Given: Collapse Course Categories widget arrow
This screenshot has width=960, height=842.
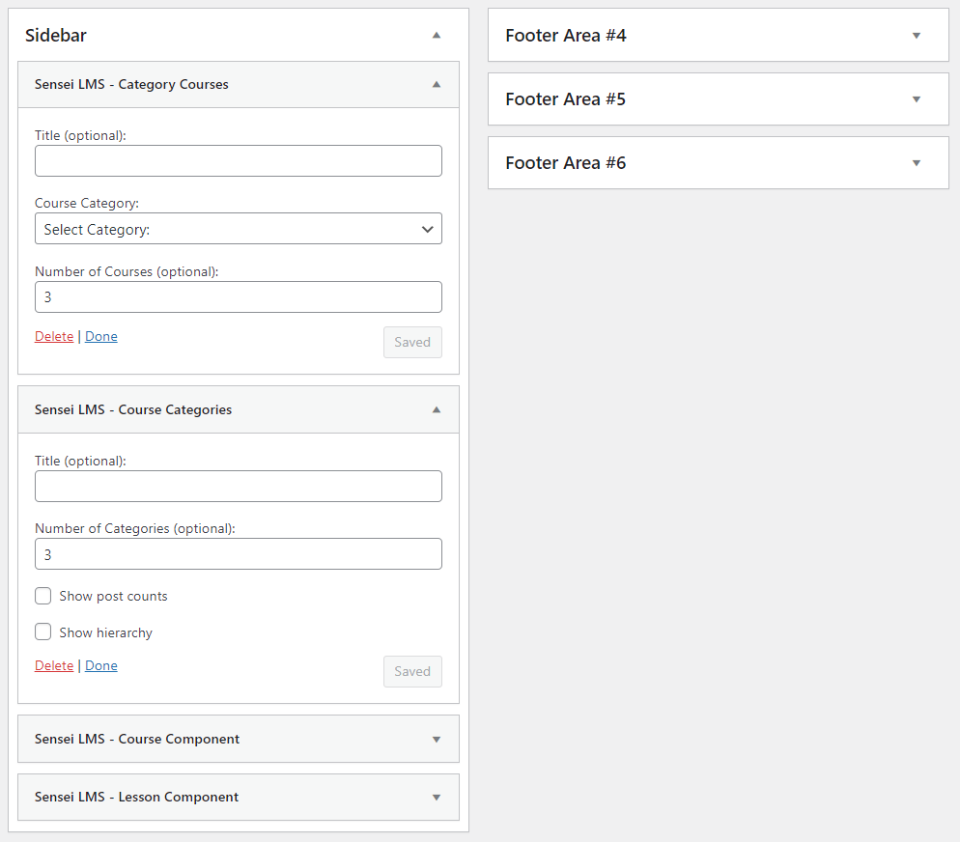Looking at the screenshot, I should pyautogui.click(x=436, y=410).
